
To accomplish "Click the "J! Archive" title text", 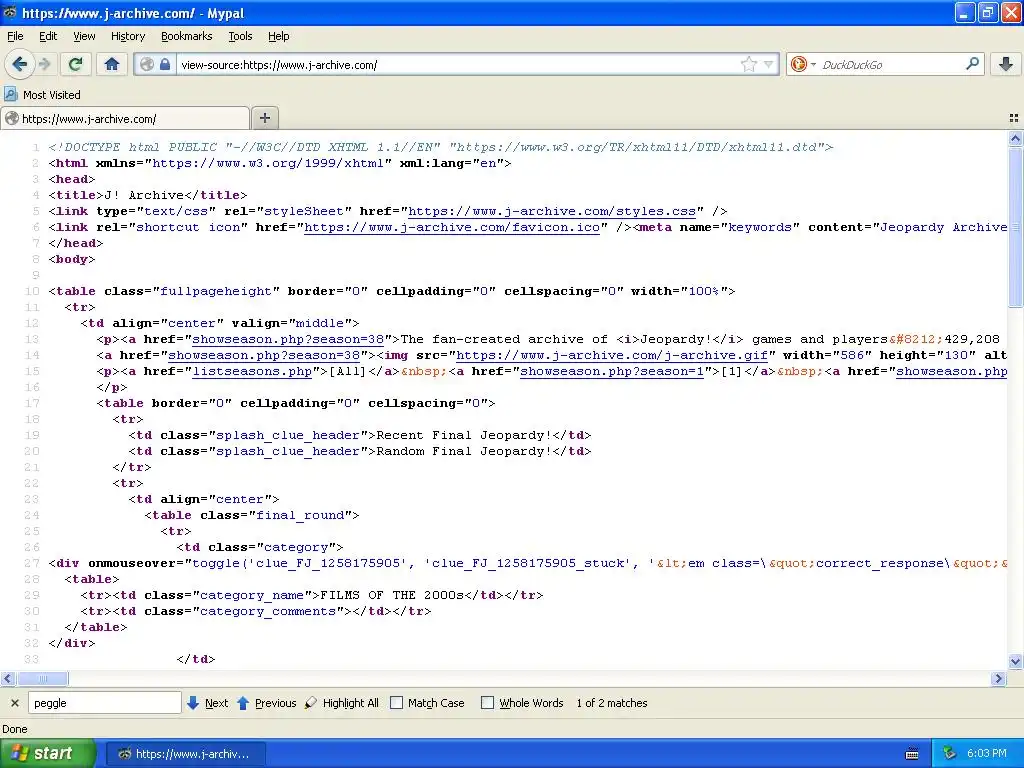I will tap(144, 195).
